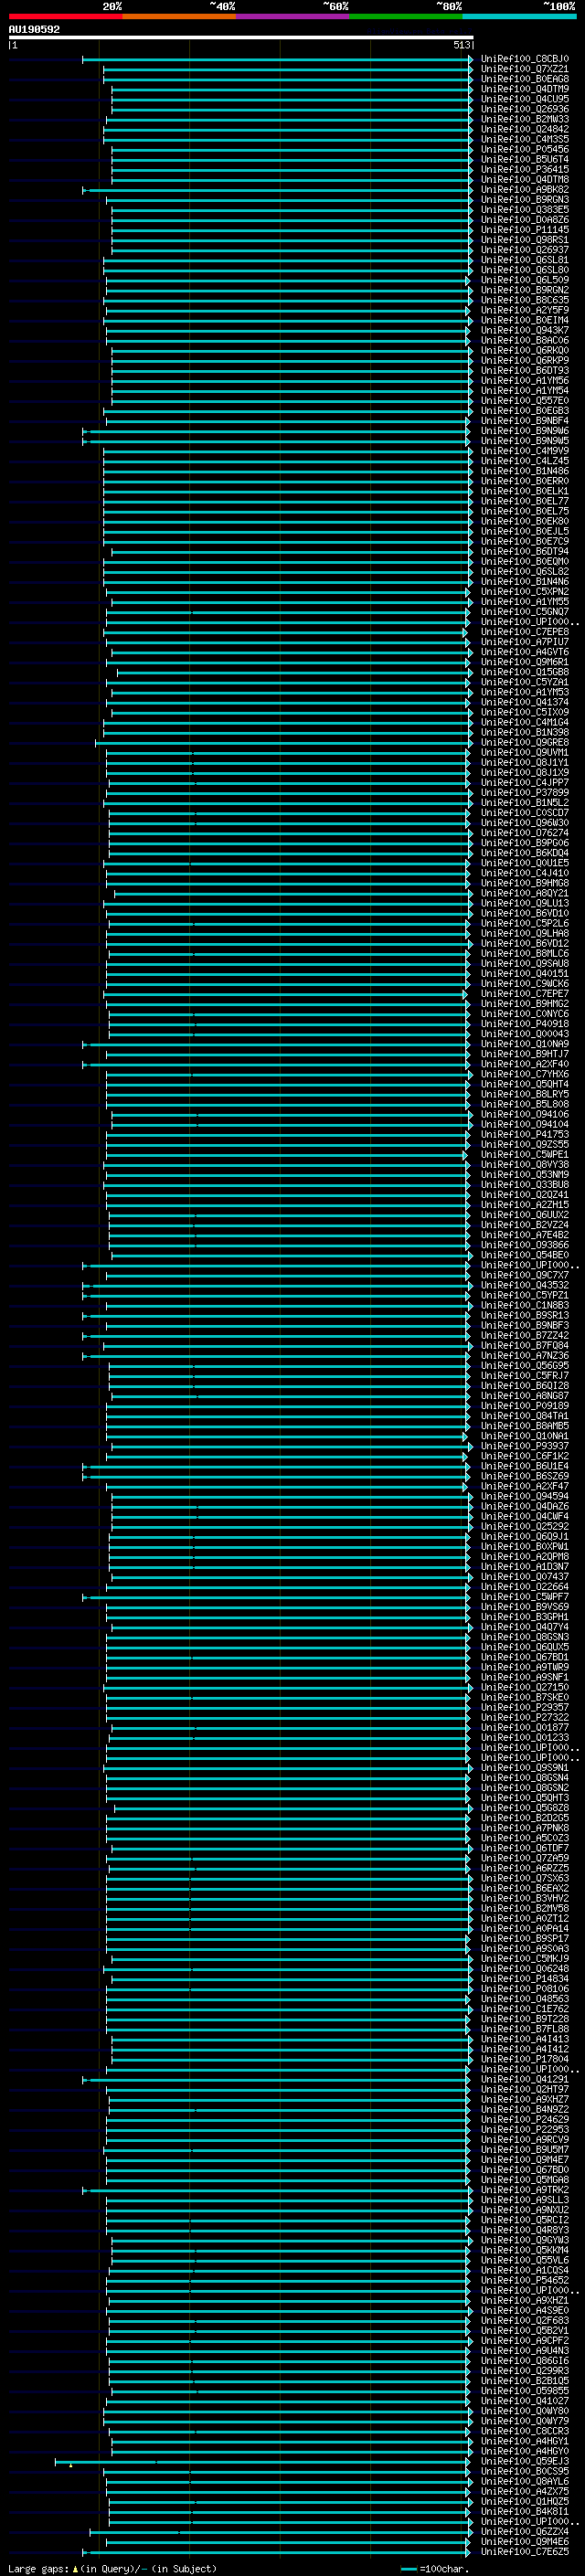
Task: Select label UniRef100_P41753
Action: point(524,1135)
